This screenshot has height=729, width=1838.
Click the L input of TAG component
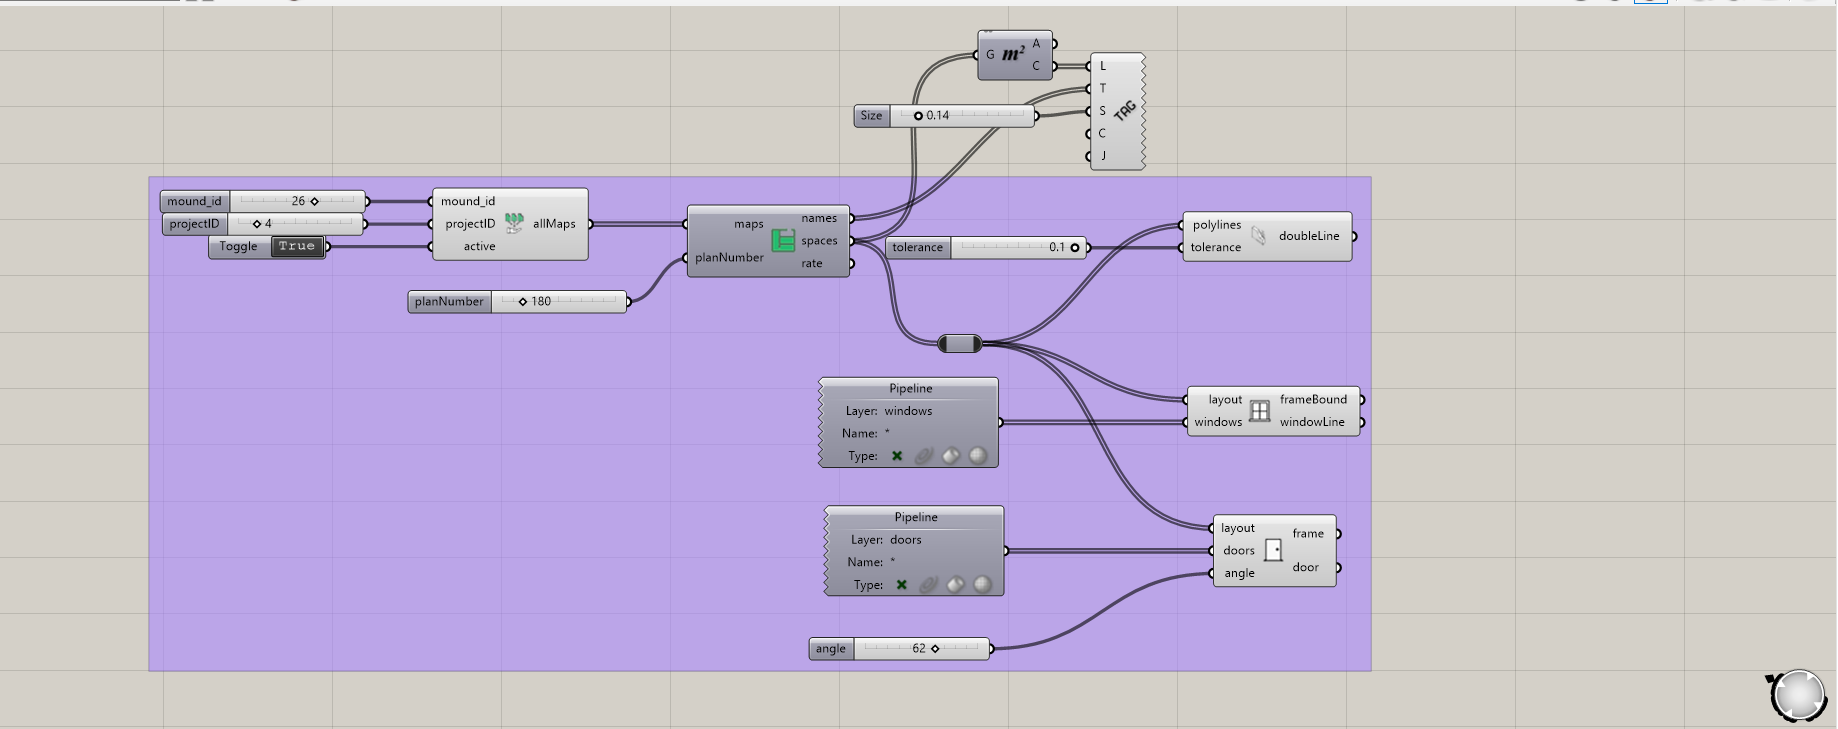[x=1103, y=66]
